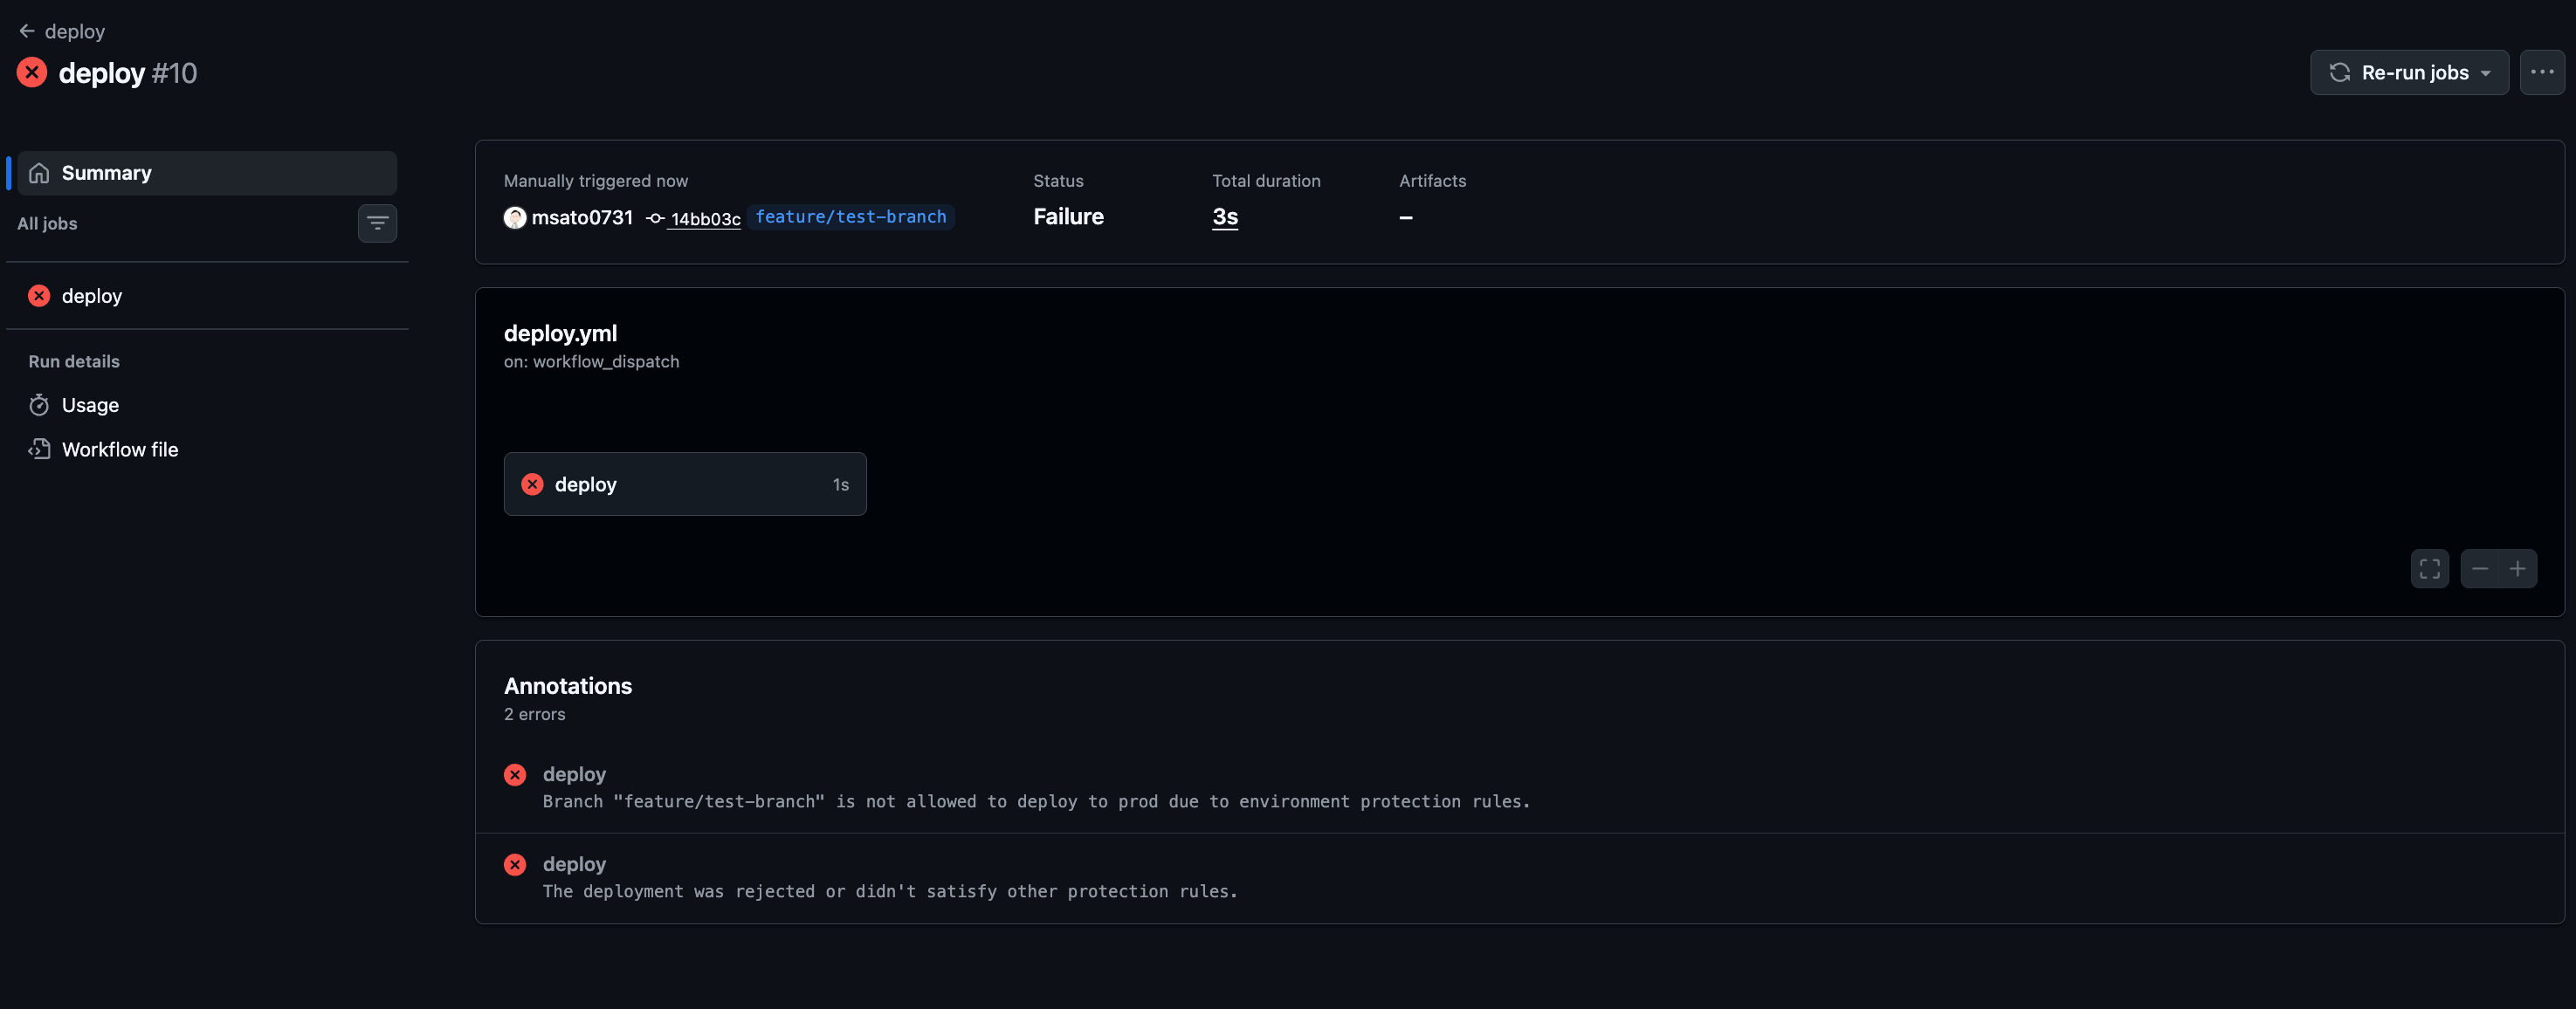Open the deploy job card in graph
This screenshot has width=2576, height=1009.
point(685,484)
